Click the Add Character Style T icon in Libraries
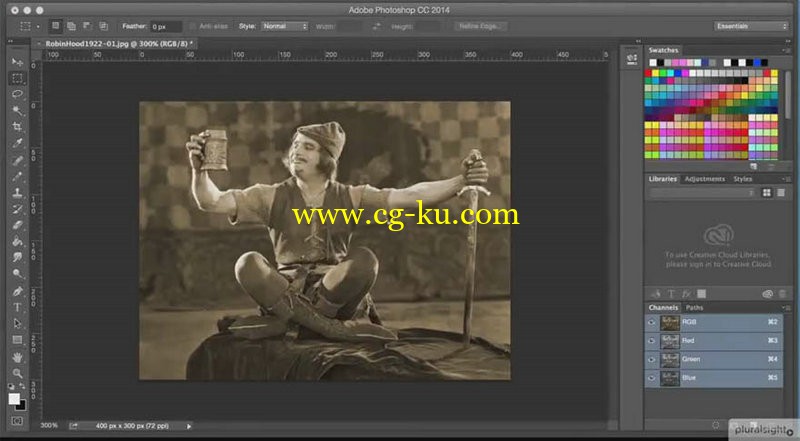800x441 pixels. (x=671, y=293)
